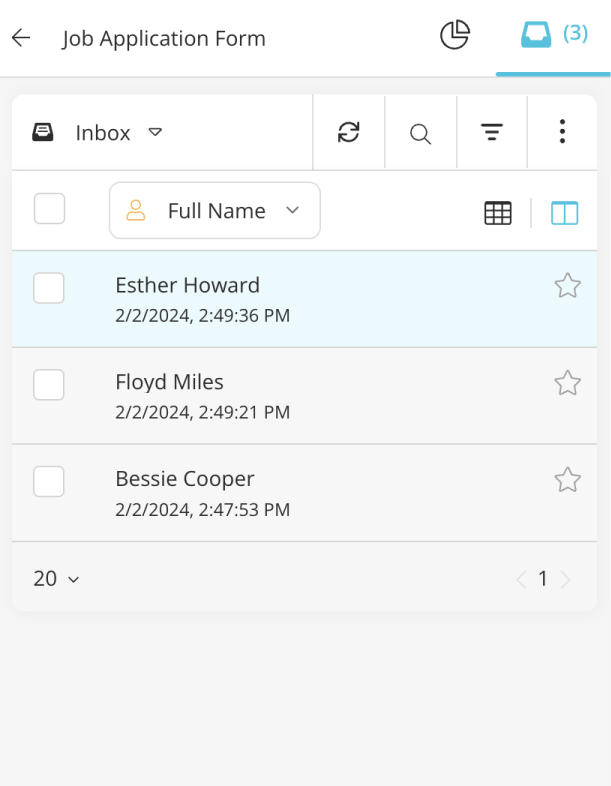Open Bessie Cooper's submission entry
611x786 pixels.
[185, 479]
